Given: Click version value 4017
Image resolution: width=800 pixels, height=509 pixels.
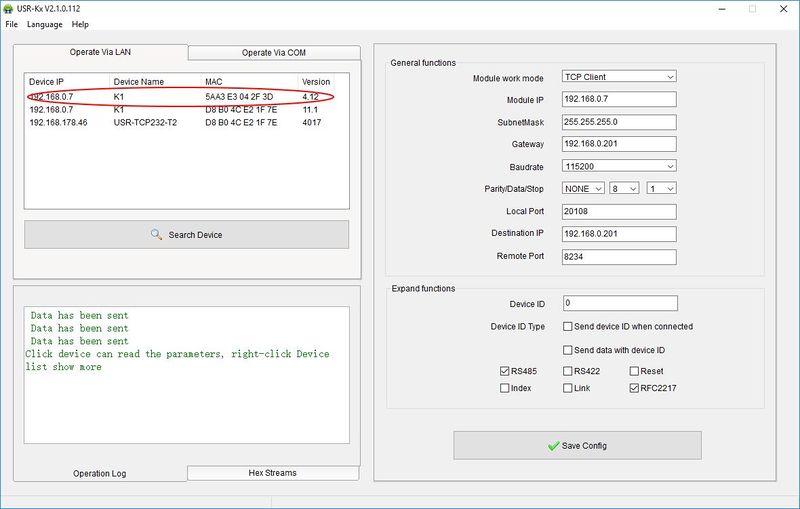Looking at the screenshot, I should (312, 122).
